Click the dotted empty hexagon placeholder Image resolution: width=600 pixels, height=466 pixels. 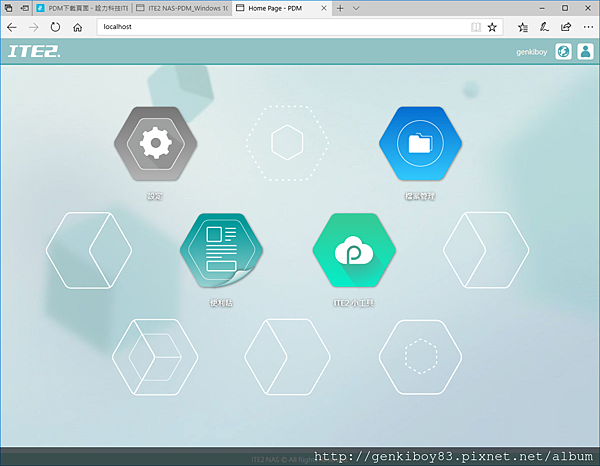[287, 143]
